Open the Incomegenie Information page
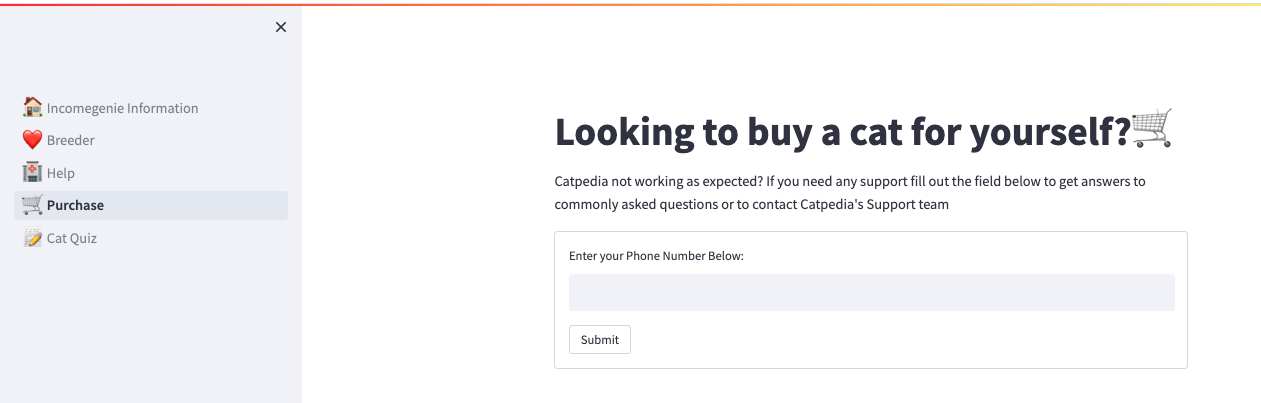This screenshot has height=403, width=1261. pos(122,108)
